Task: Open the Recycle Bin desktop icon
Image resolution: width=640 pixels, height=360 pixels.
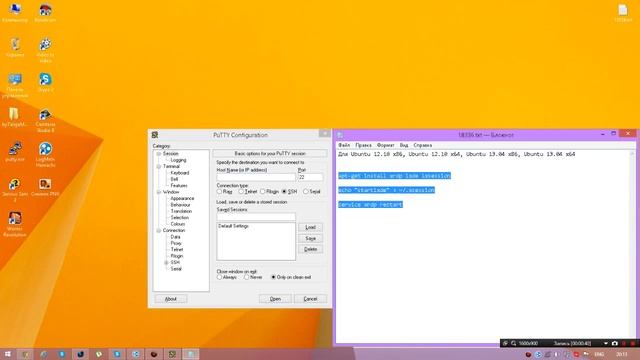Action: click(15, 47)
